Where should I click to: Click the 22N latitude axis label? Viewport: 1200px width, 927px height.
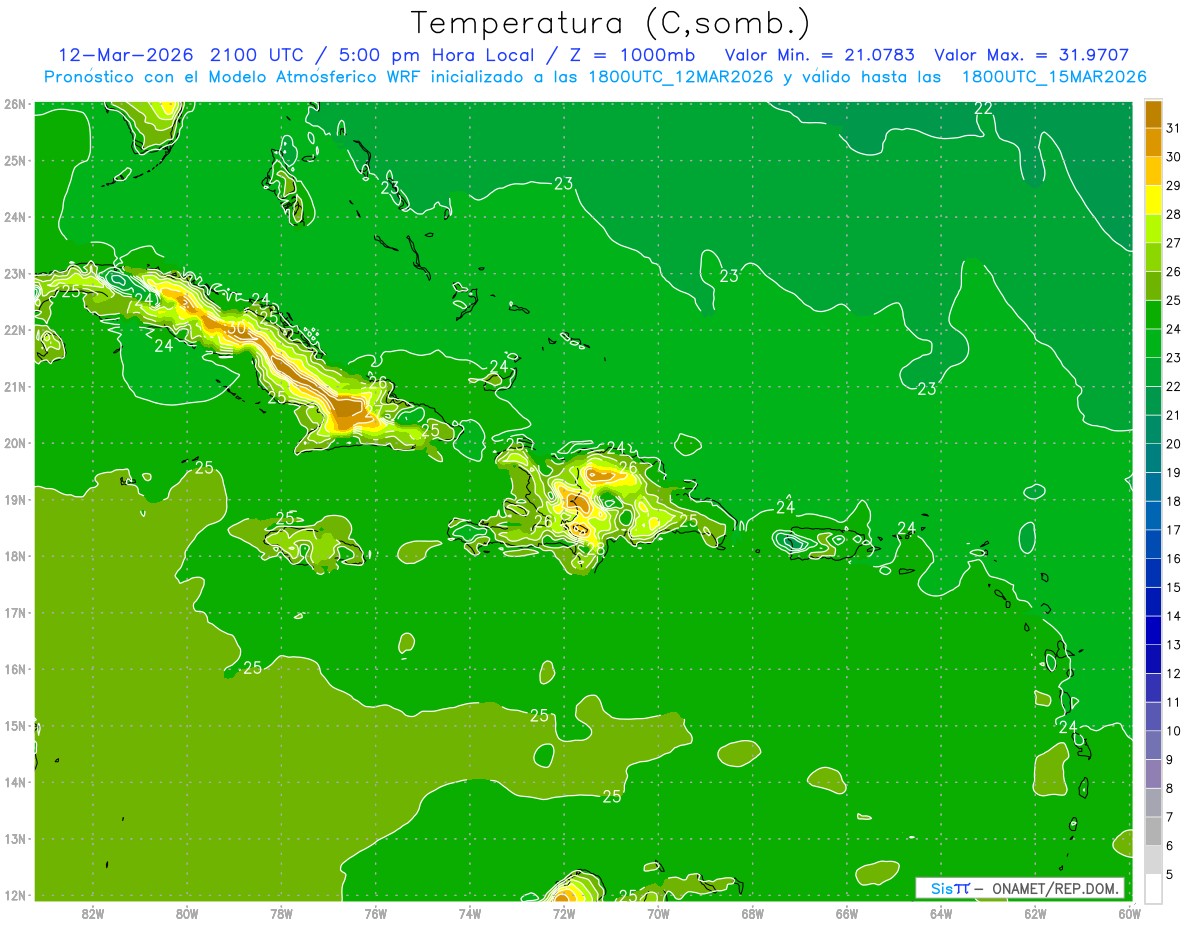click(15, 330)
